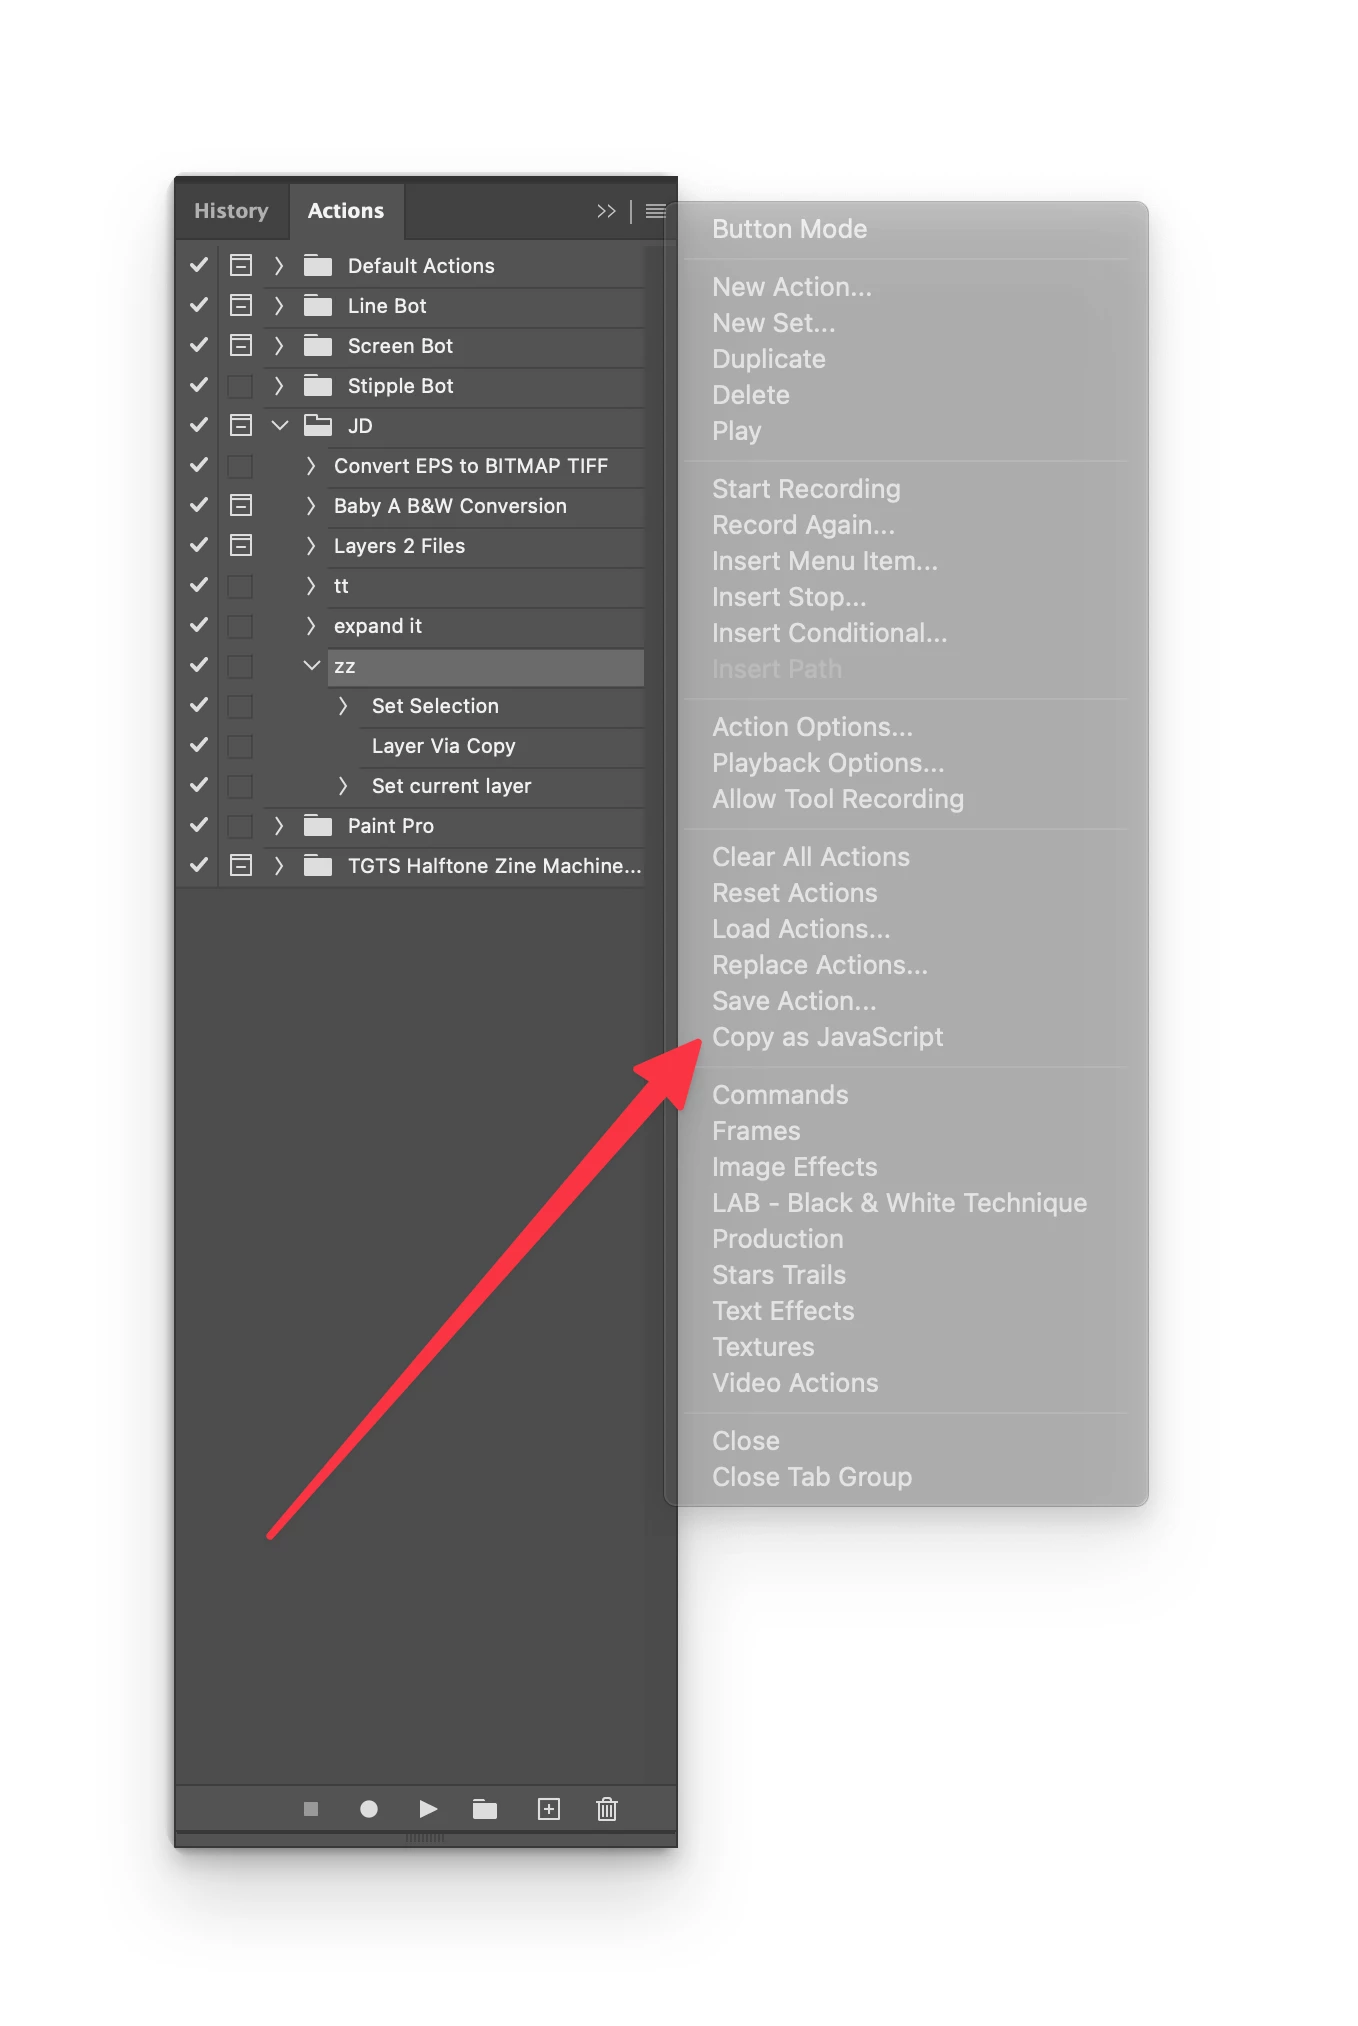
Task: Select the Actions tab
Action: click(x=346, y=211)
